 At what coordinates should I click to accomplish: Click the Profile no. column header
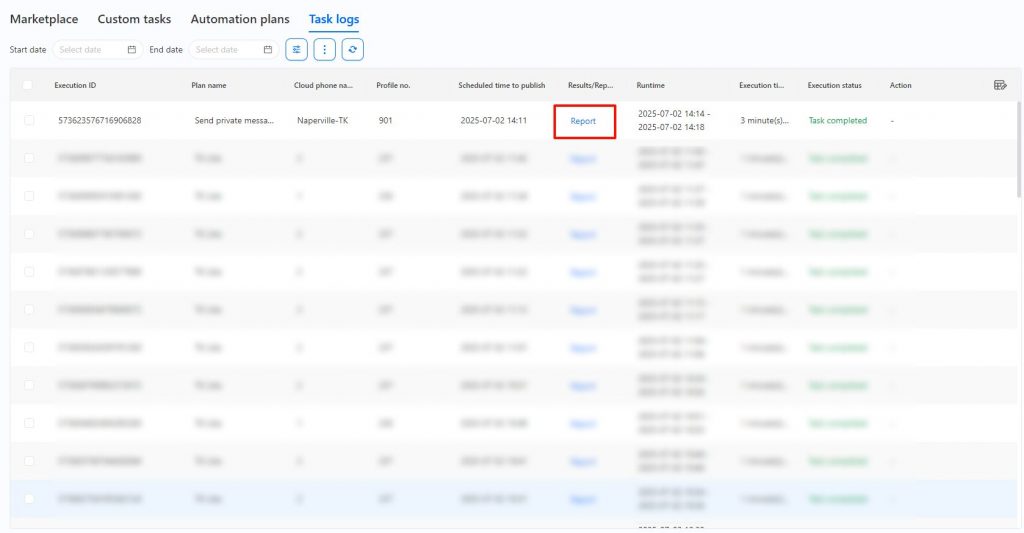[x=393, y=85]
